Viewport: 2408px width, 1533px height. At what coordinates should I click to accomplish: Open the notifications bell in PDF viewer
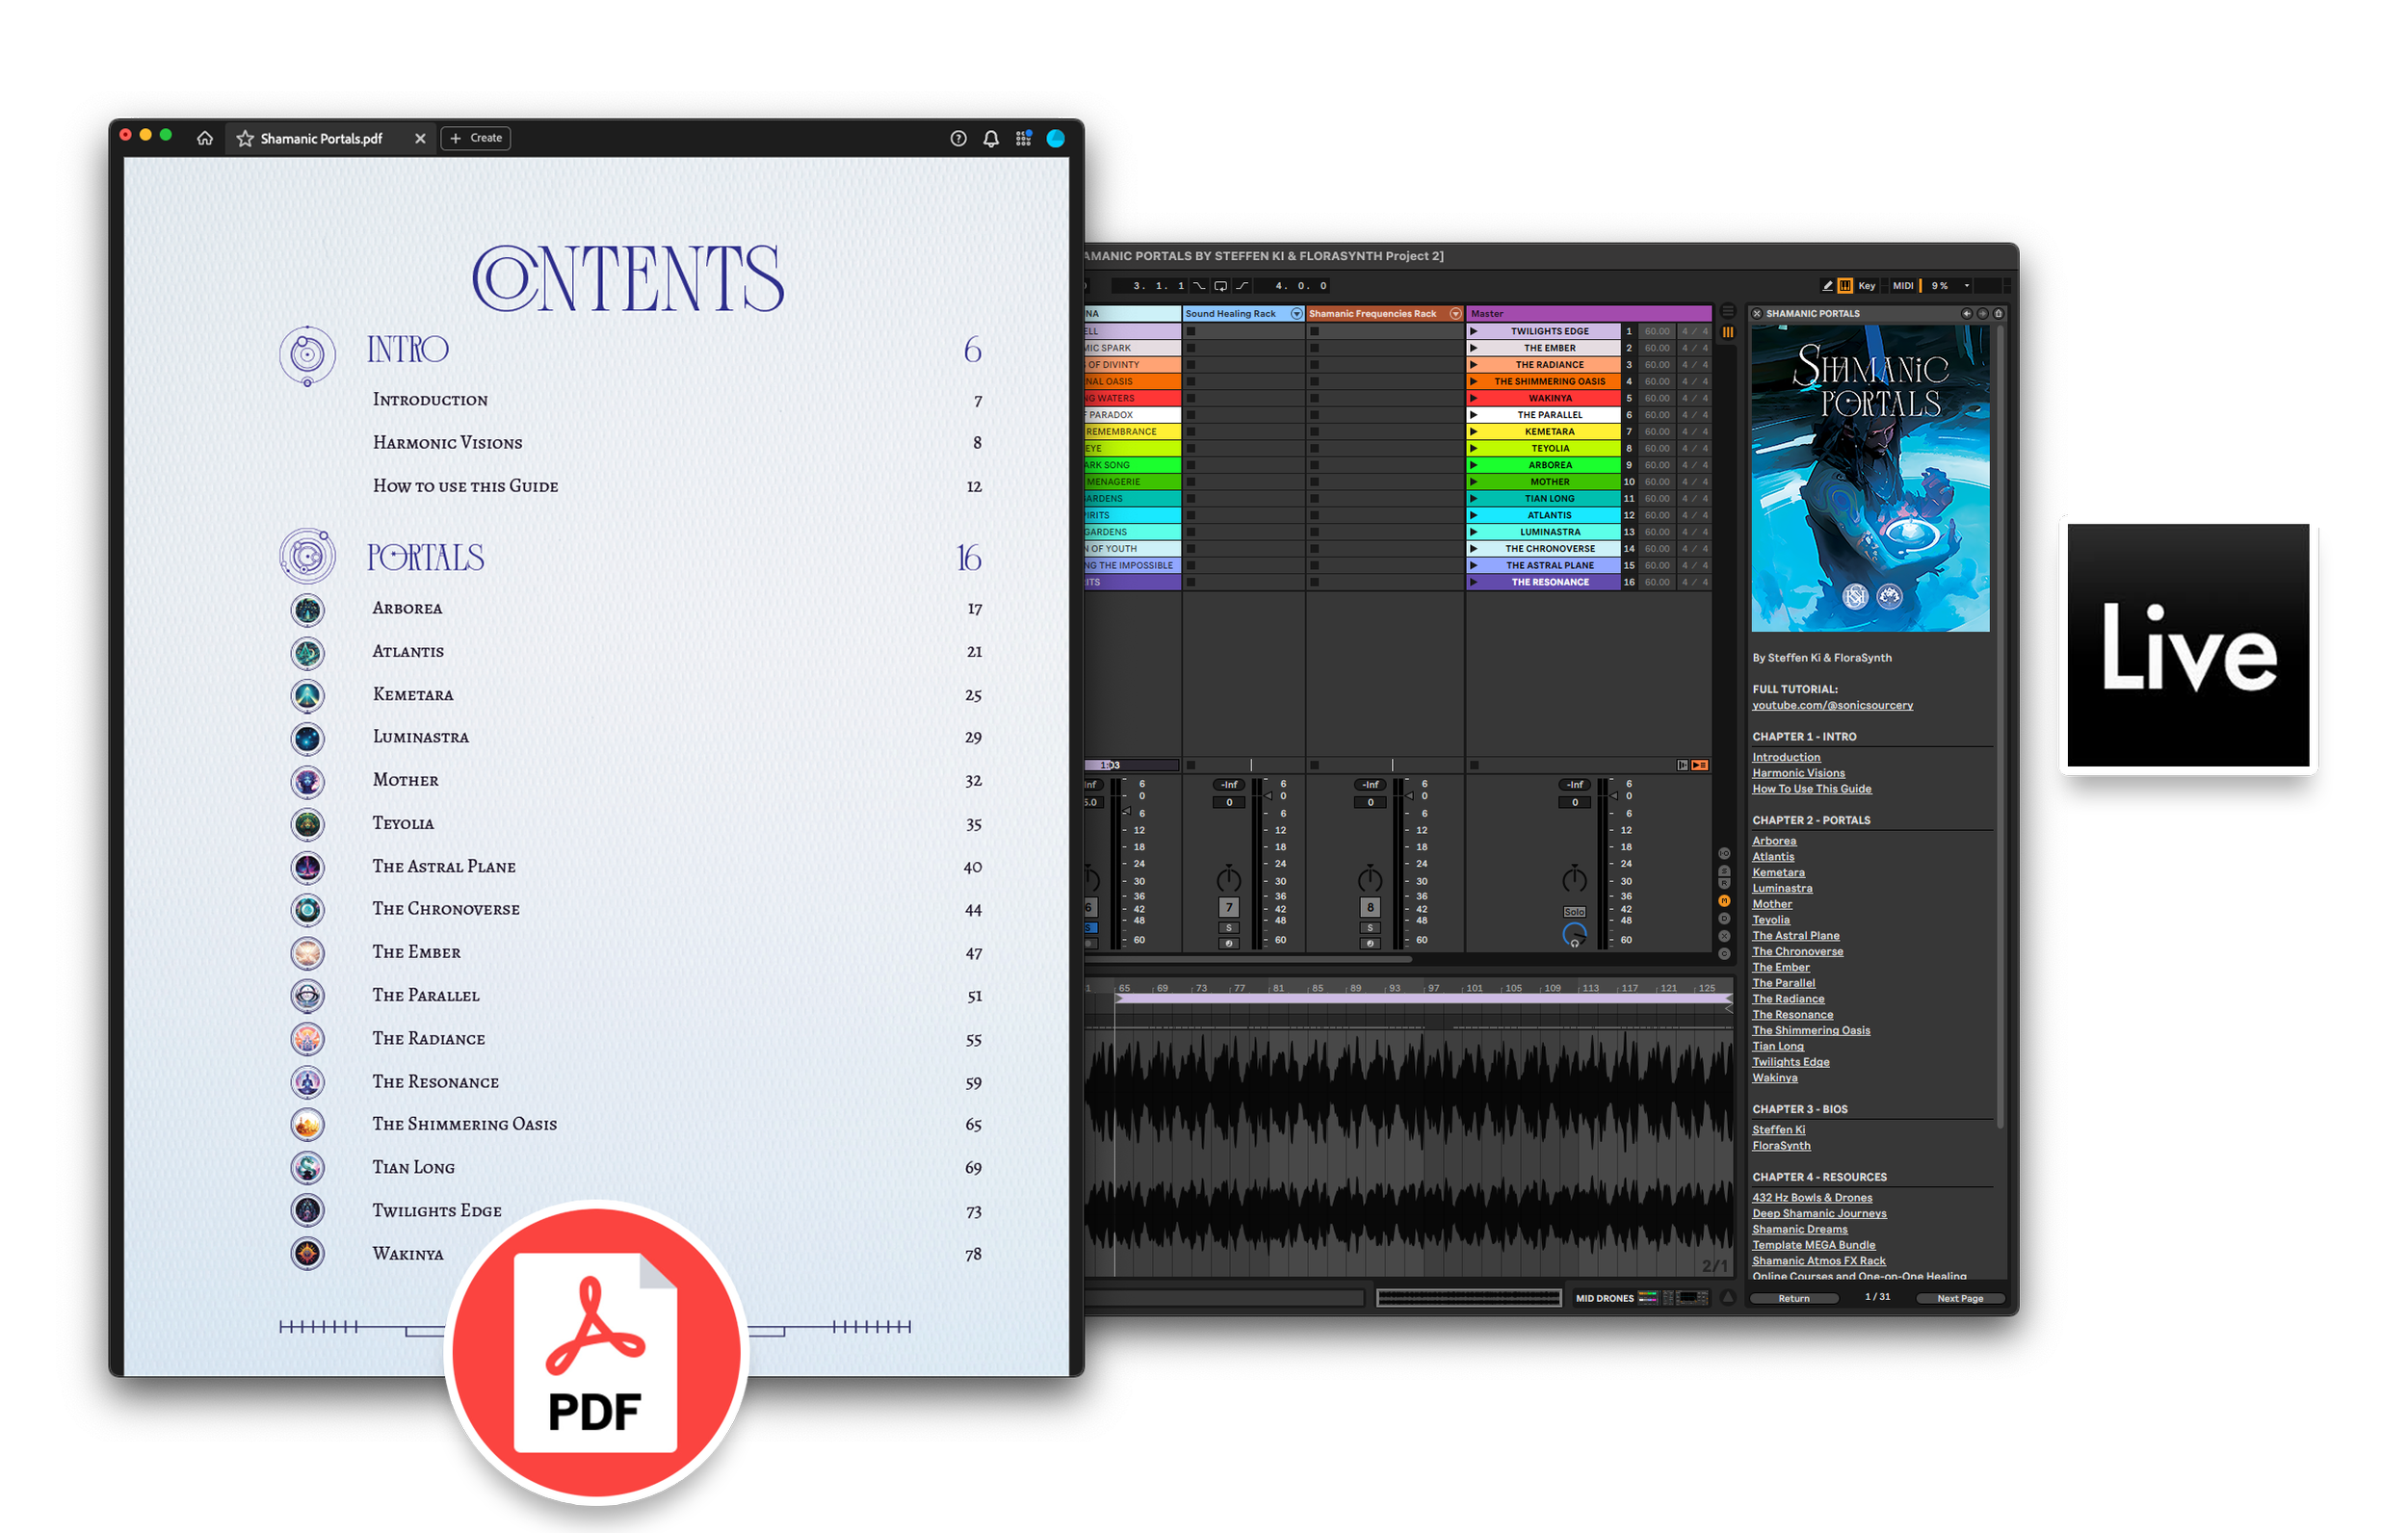991,139
